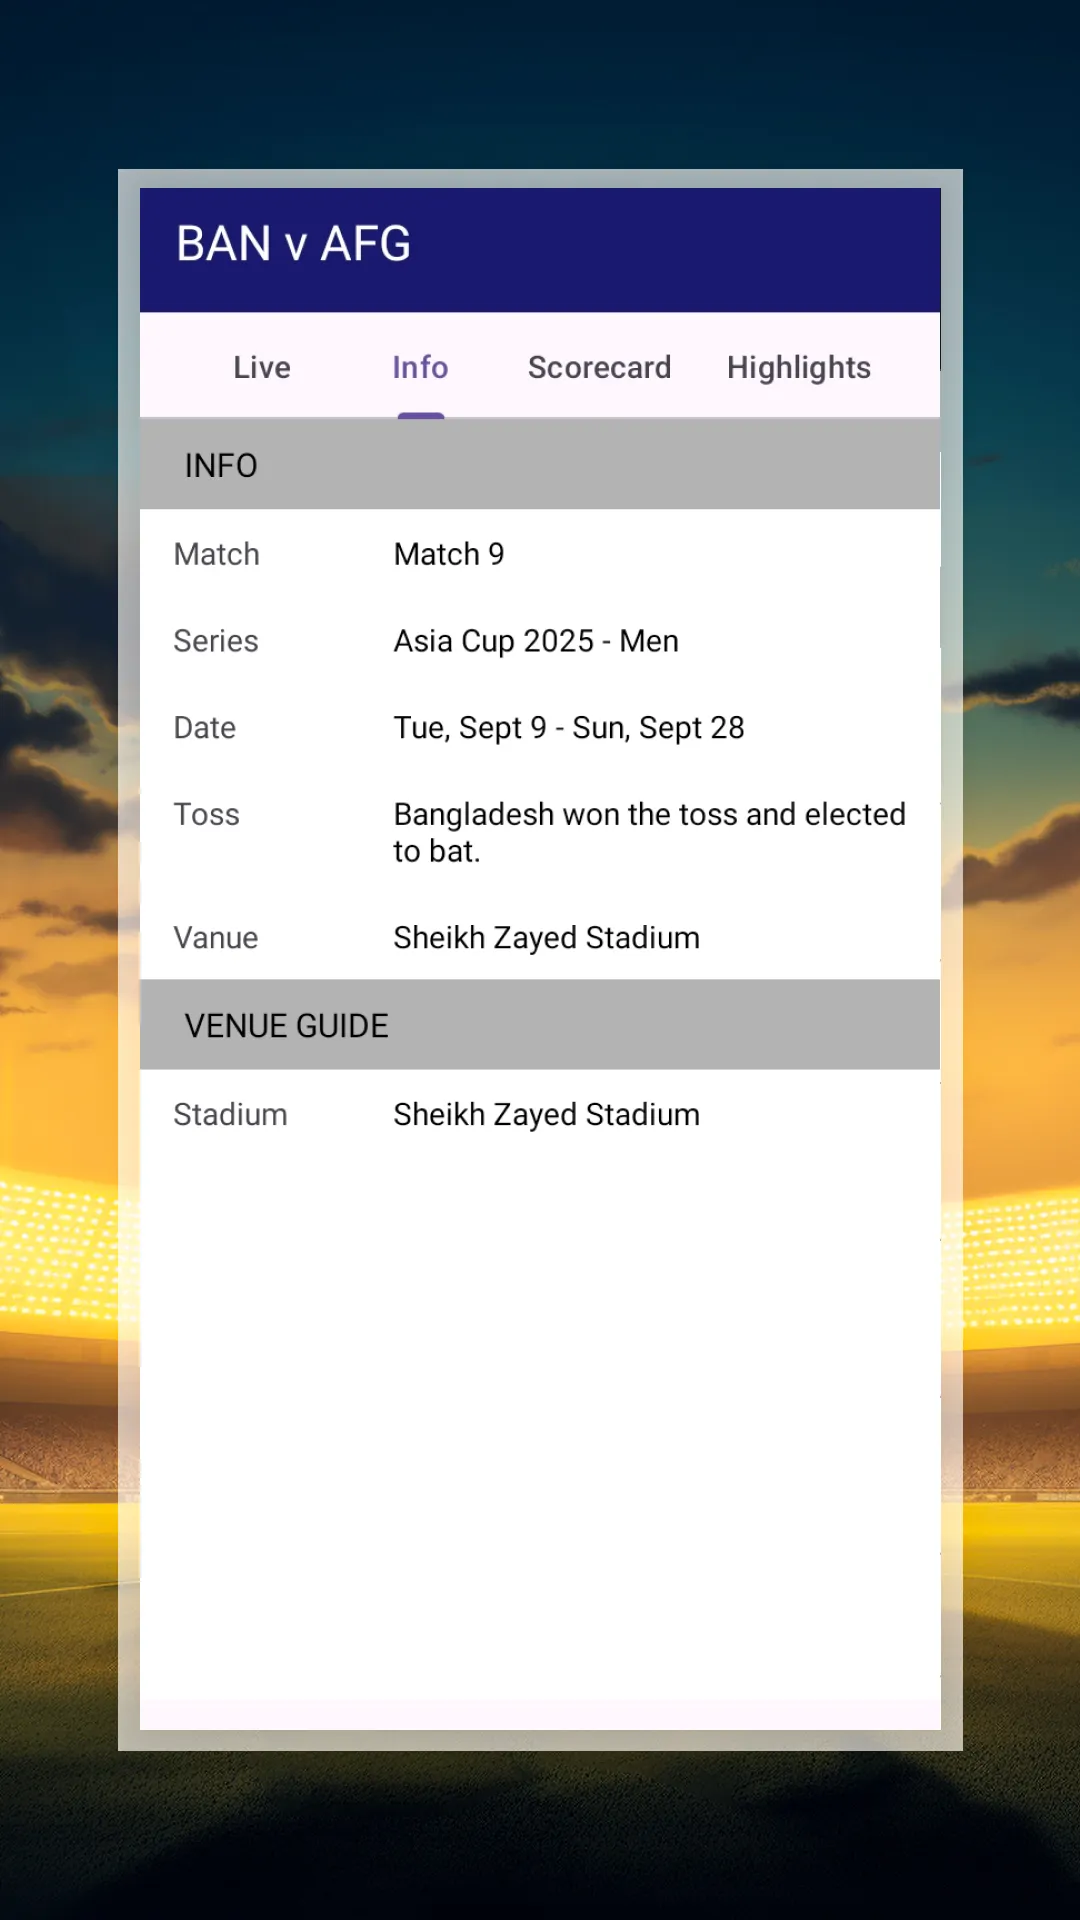Tap the match date range text

568,727
